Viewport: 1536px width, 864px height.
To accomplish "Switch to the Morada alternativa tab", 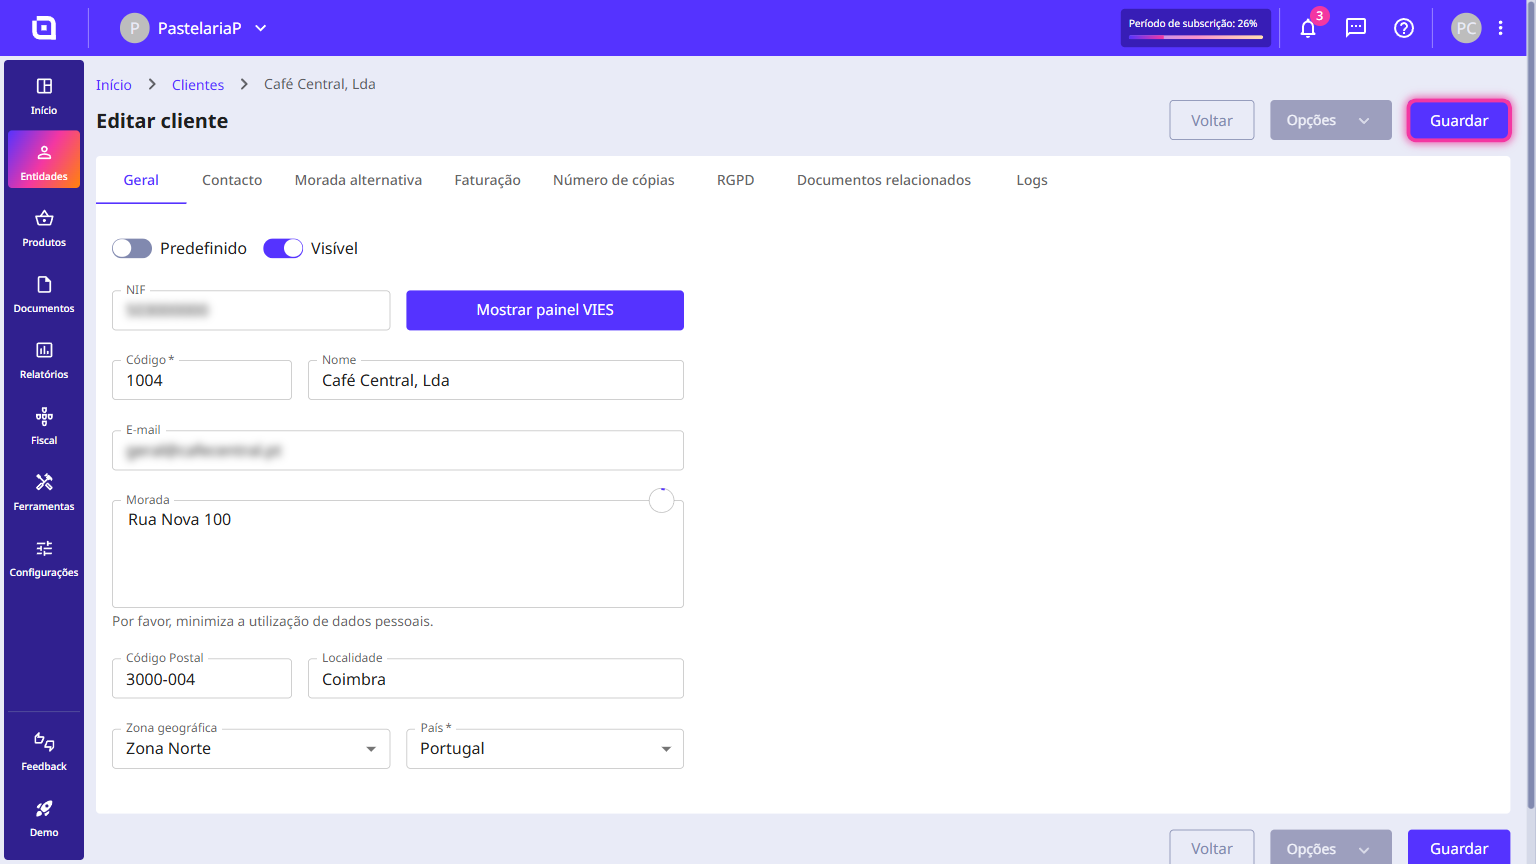I will pos(358,180).
